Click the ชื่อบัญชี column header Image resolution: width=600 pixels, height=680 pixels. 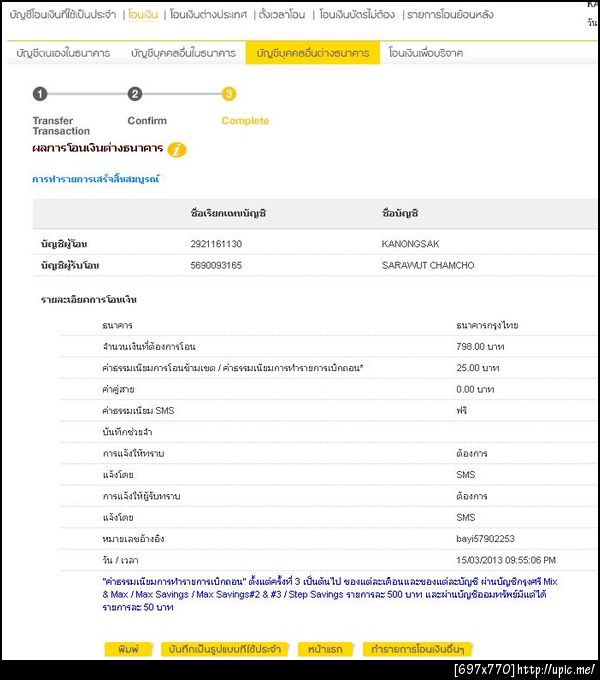[x=400, y=213]
